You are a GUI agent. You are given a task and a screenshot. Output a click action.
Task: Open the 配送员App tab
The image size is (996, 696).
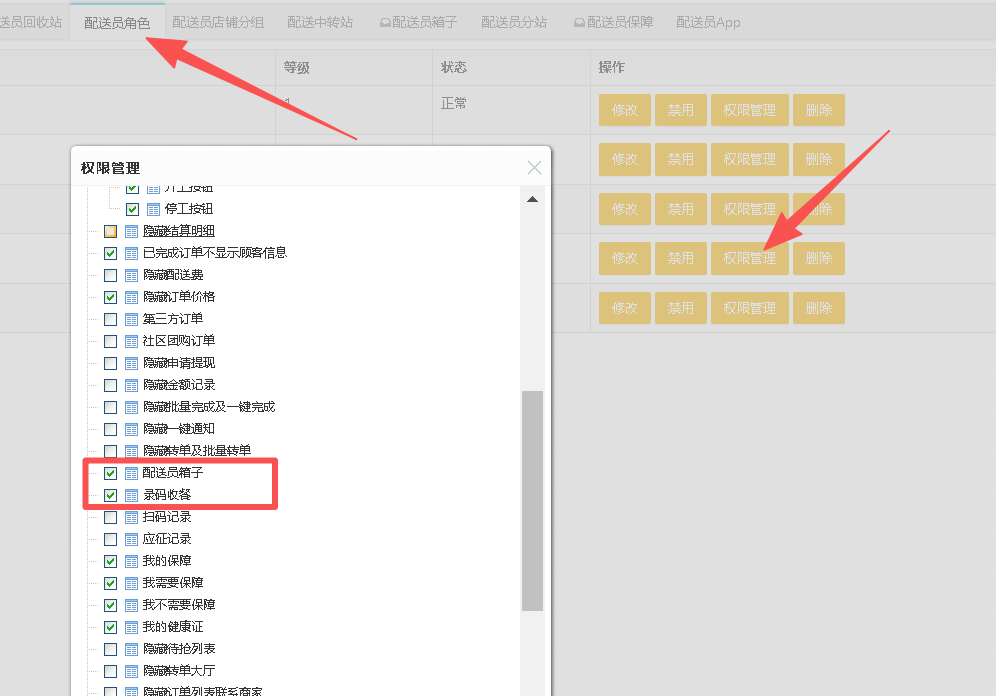[x=708, y=22]
